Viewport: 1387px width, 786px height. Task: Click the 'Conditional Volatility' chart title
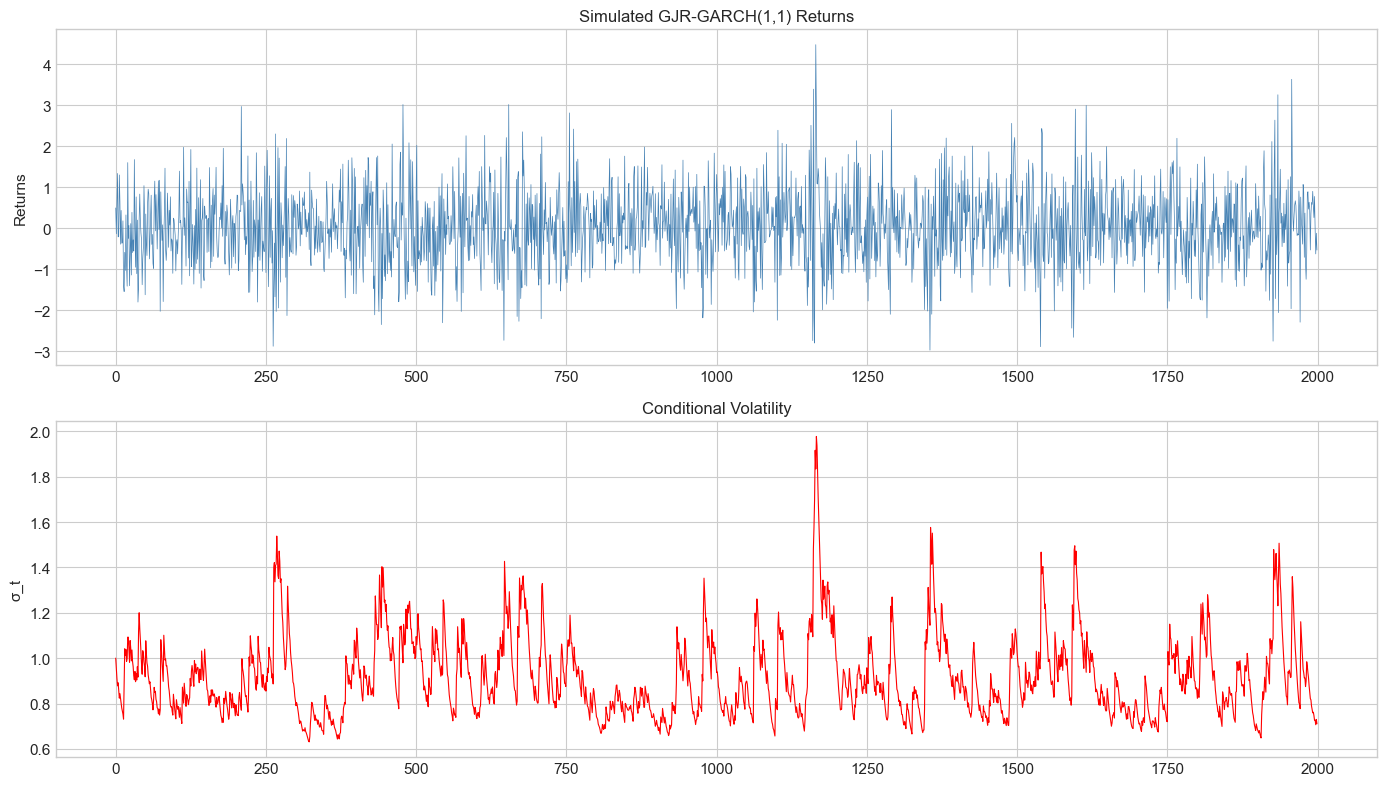pyautogui.click(x=716, y=408)
